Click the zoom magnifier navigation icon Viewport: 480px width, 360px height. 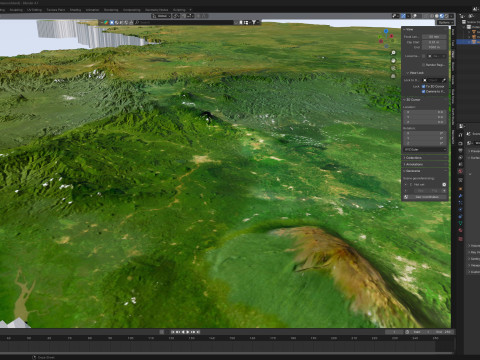[393, 53]
